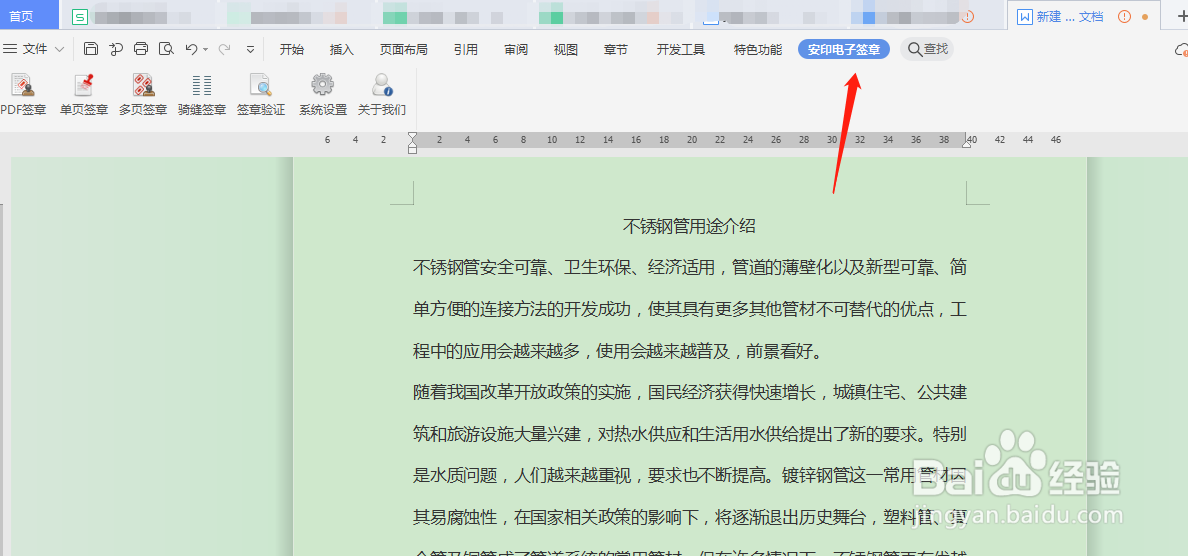Select the 安印电子签章 ribbon tab

click(x=844, y=49)
